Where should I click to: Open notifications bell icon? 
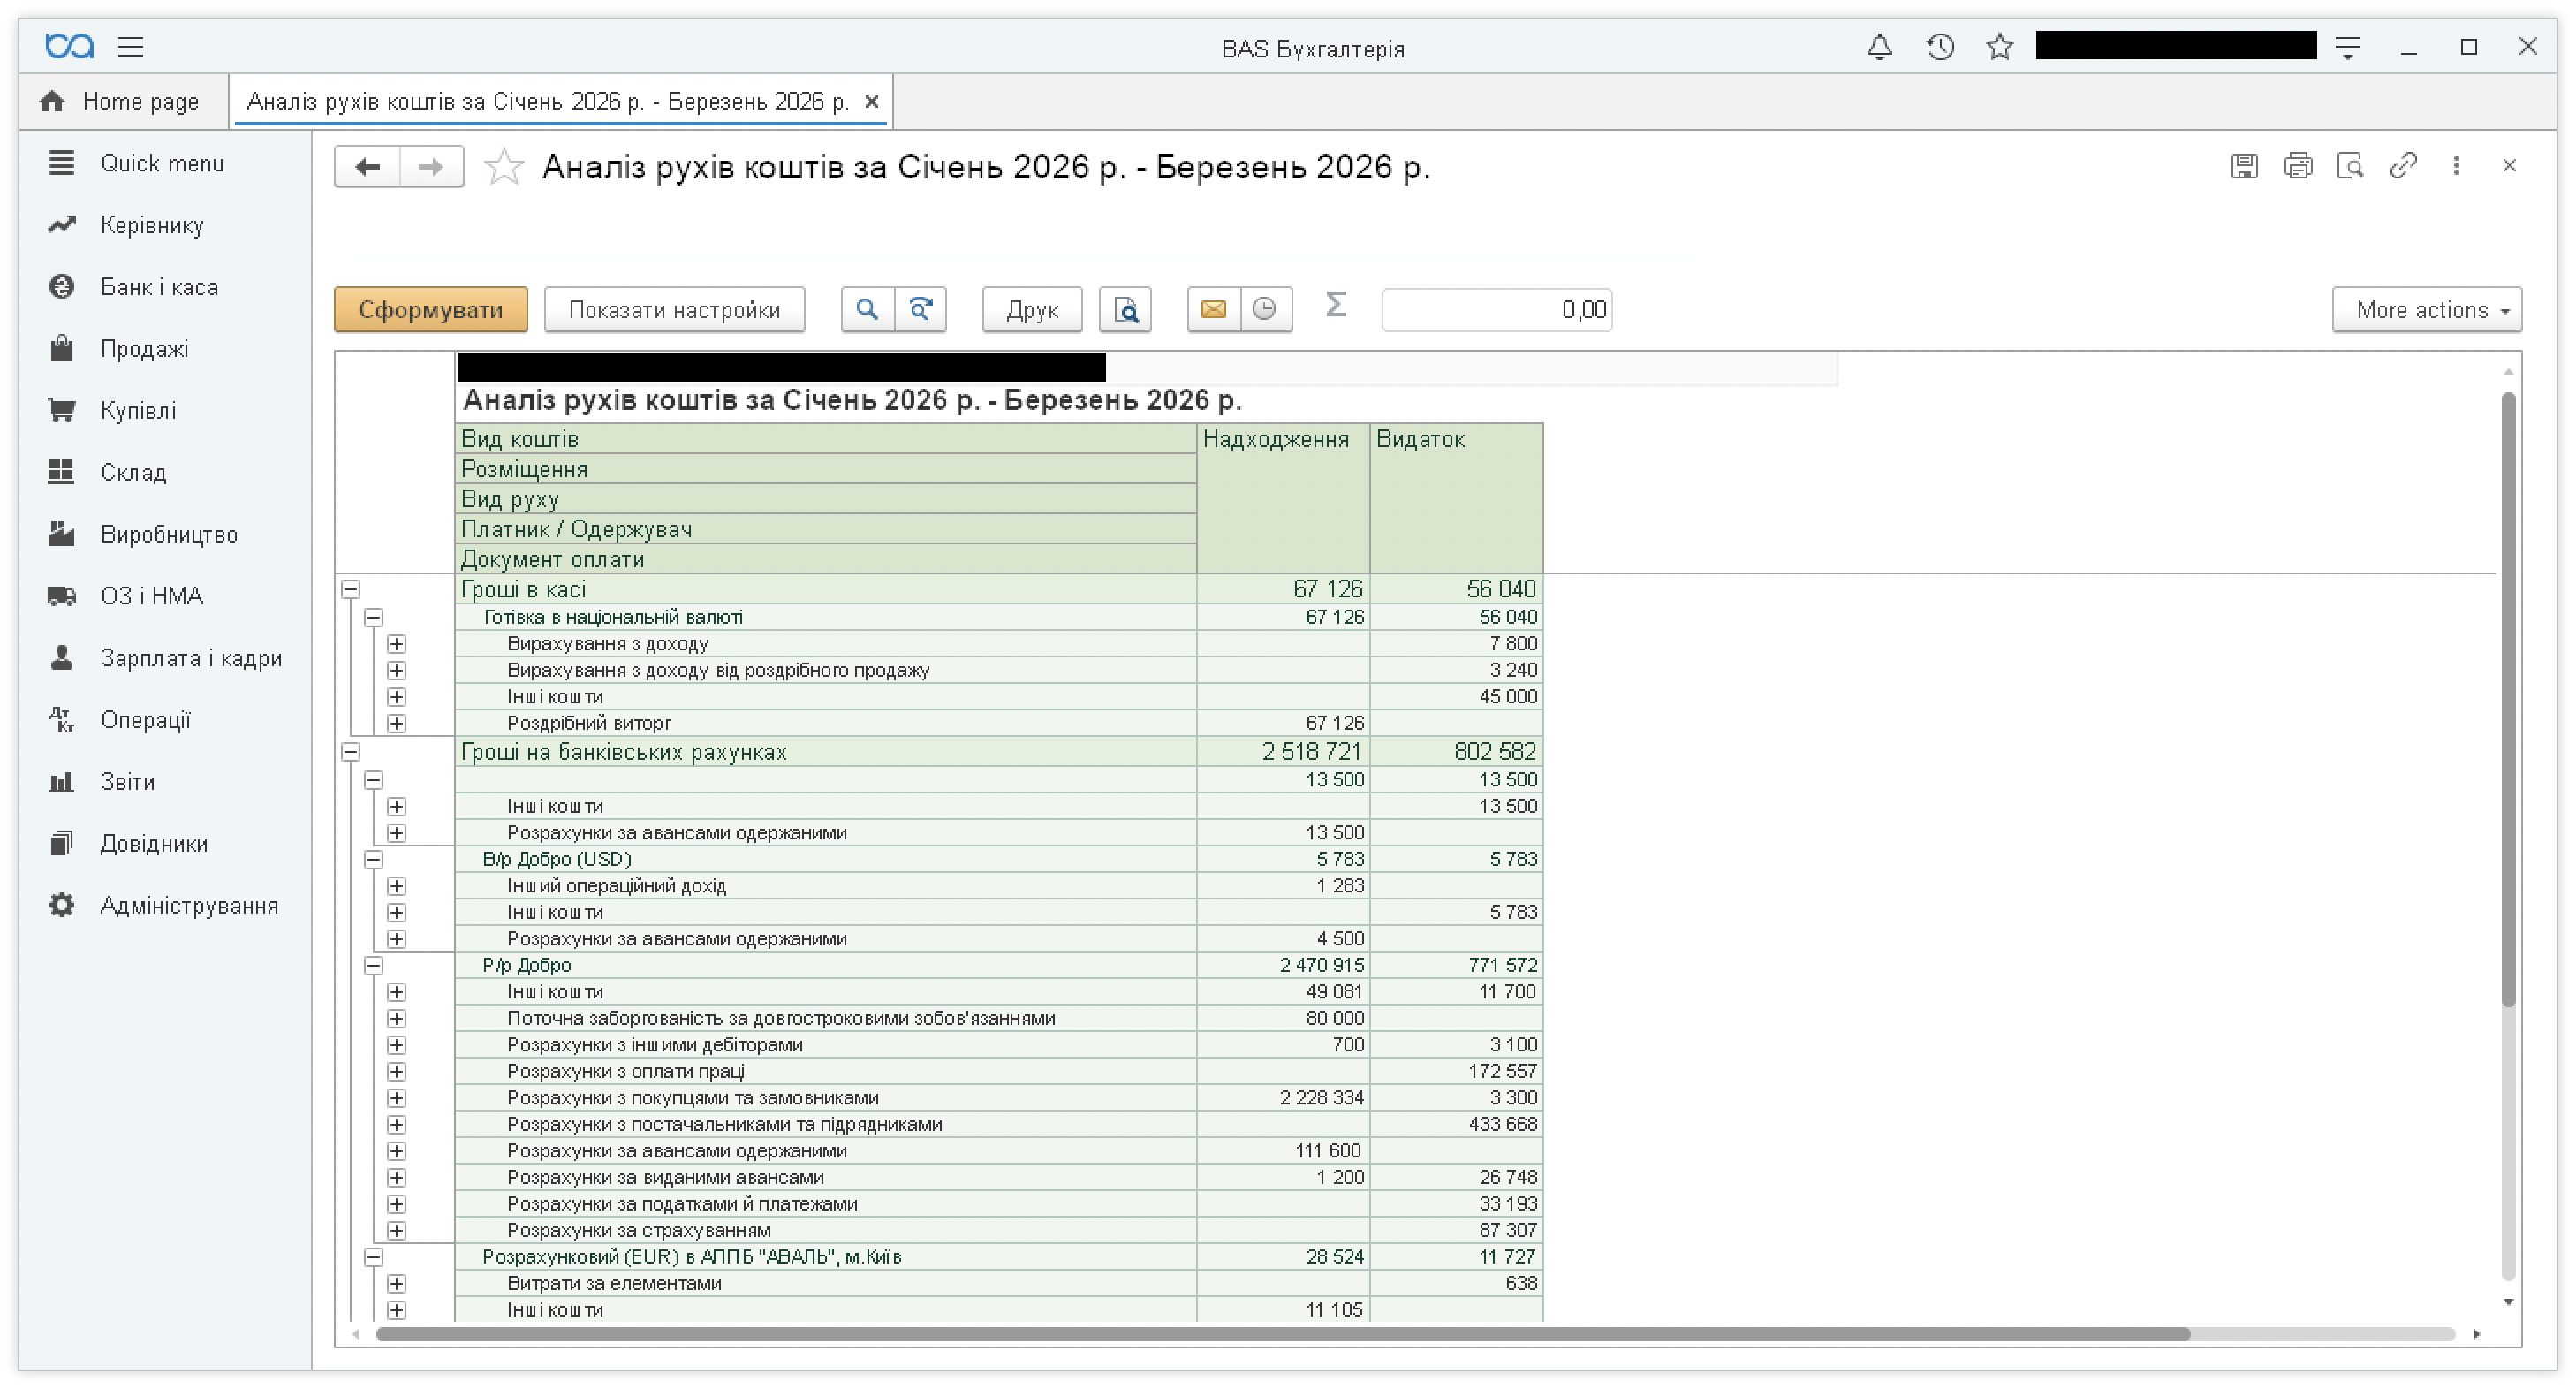coord(1879,47)
